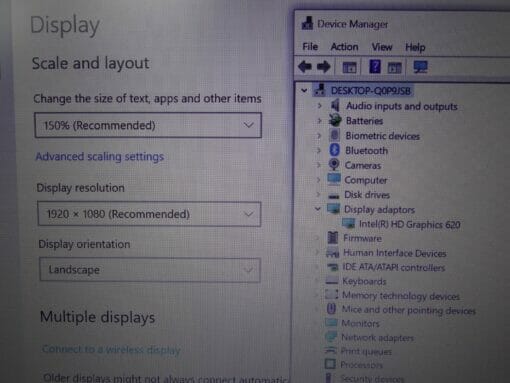Open the Landscape orientation dropdown
The width and height of the screenshot is (510, 383).
pos(150,270)
